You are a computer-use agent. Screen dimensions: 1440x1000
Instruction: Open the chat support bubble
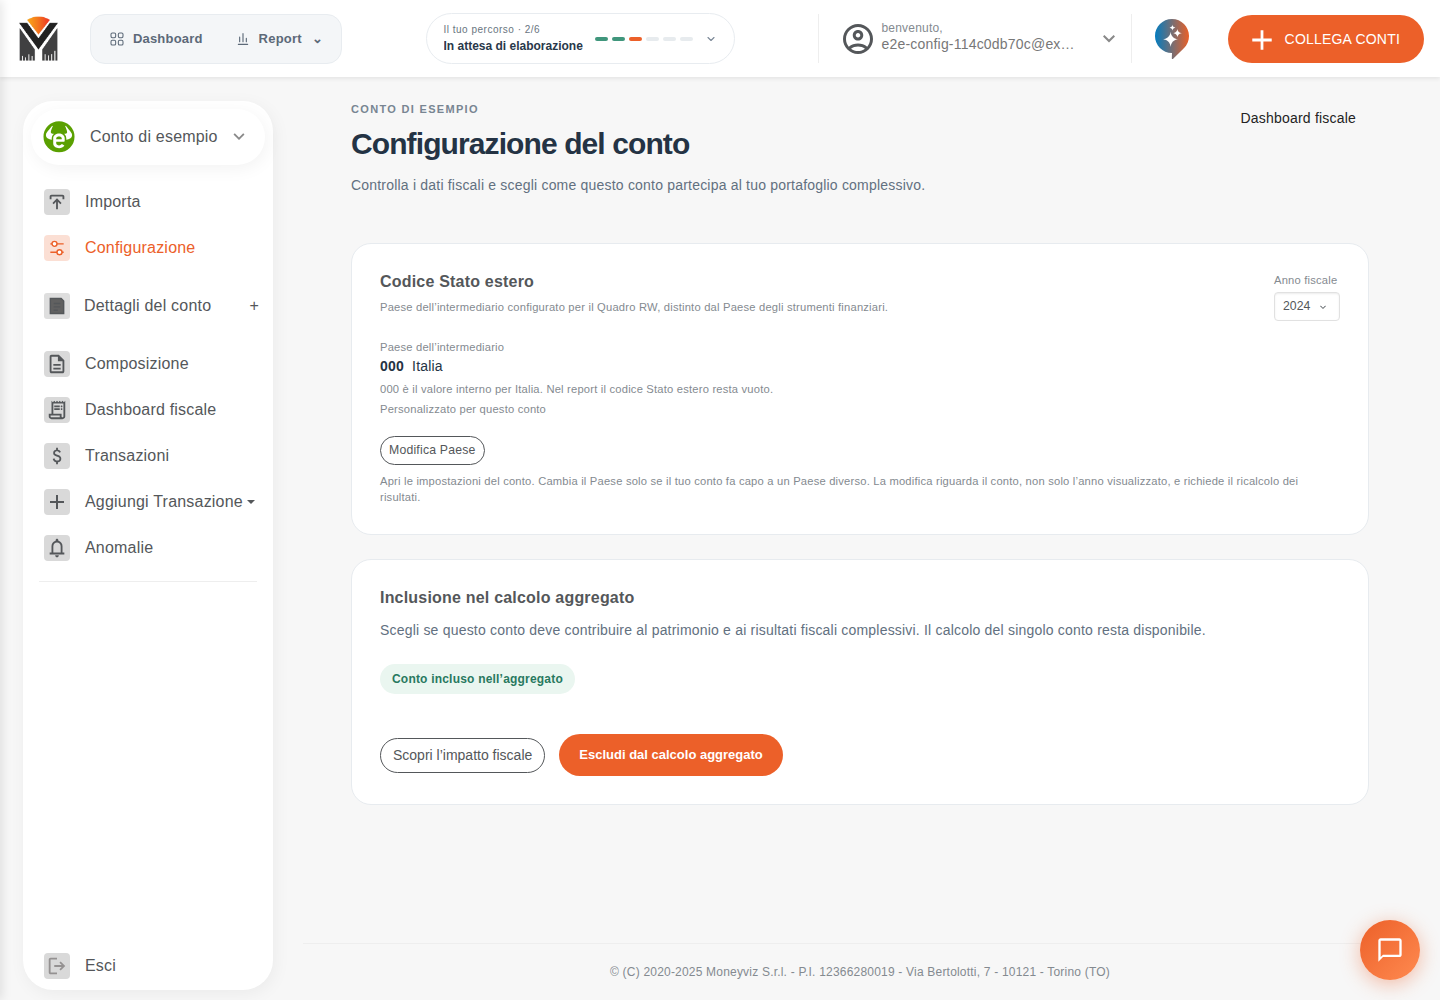(1390, 950)
